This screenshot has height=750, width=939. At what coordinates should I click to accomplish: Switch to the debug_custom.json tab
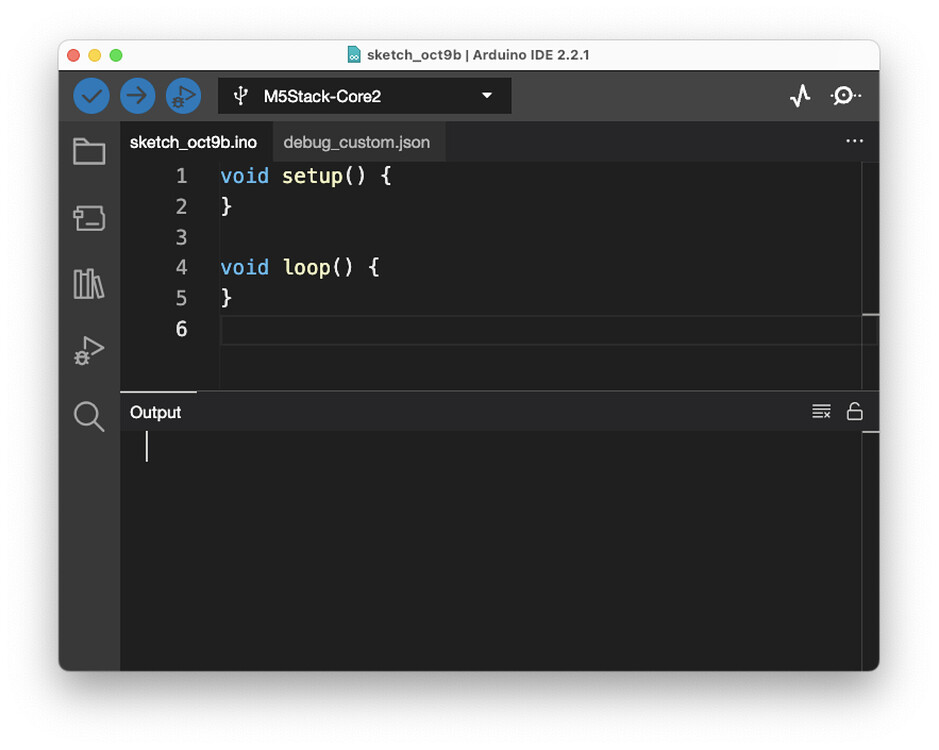pos(357,141)
